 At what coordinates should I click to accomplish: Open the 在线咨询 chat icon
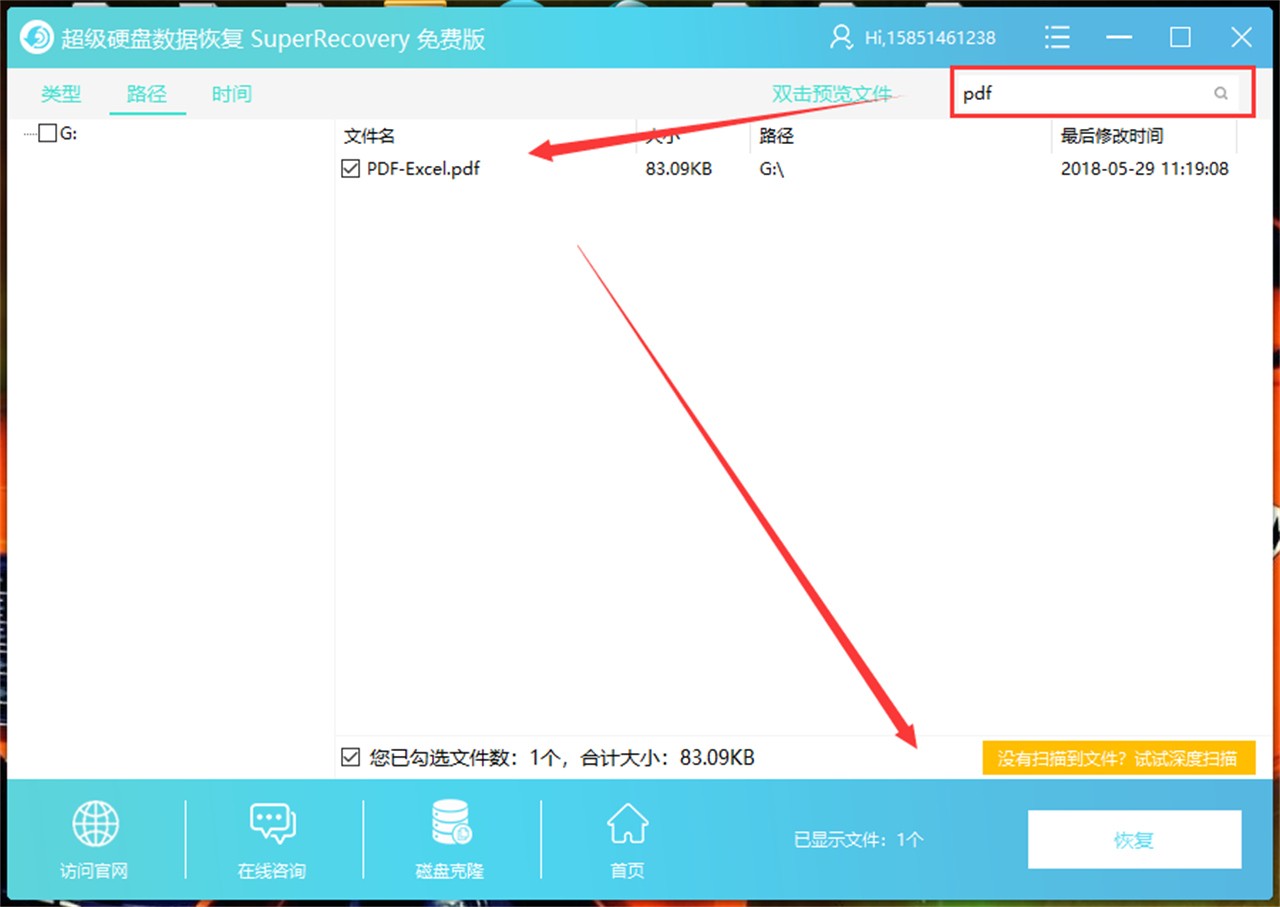click(271, 823)
